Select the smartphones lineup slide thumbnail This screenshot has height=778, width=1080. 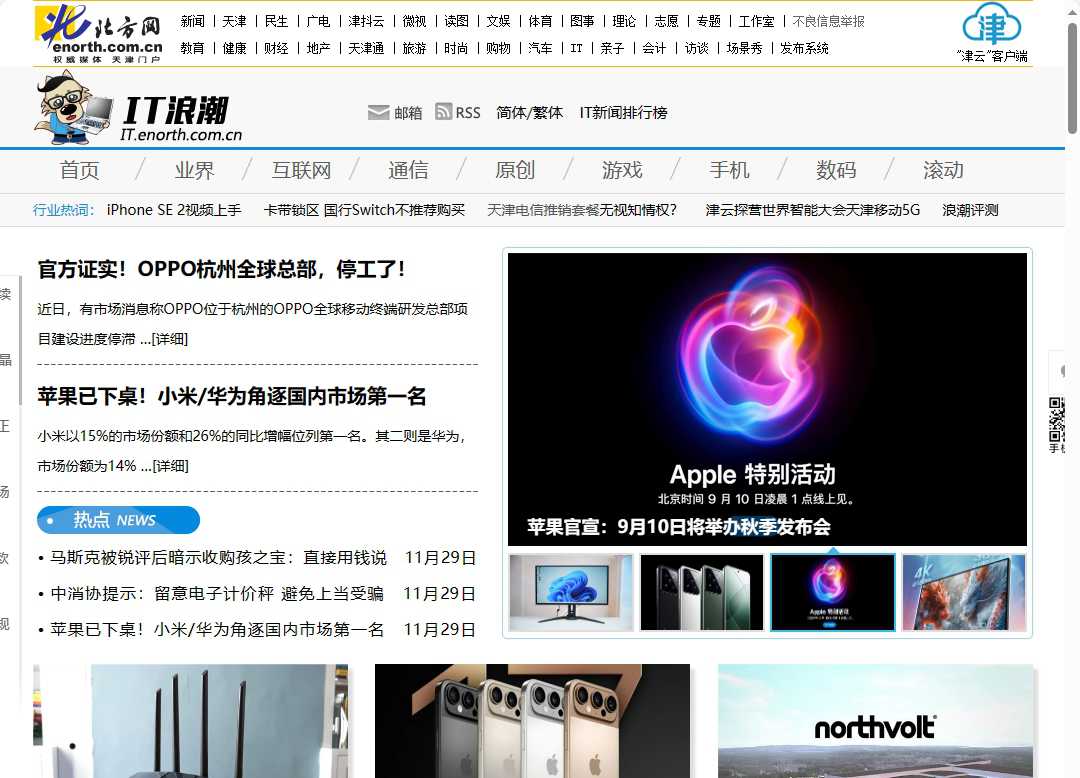coord(702,592)
